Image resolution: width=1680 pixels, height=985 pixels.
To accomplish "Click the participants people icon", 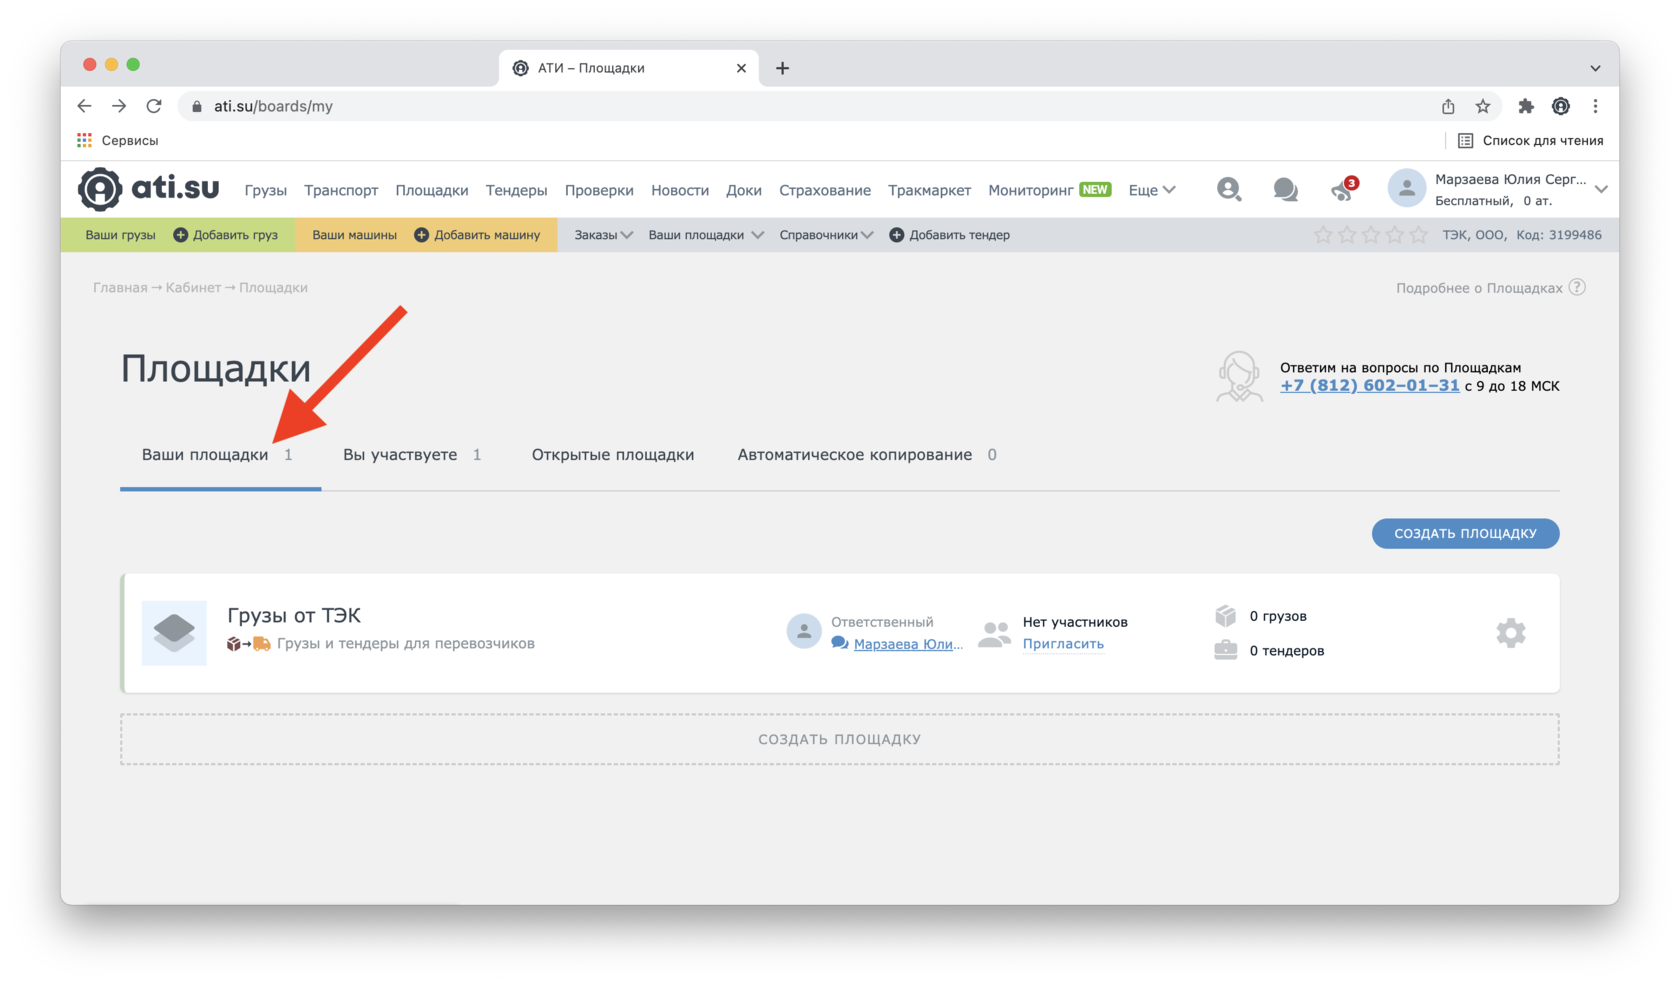I will point(994,633).
